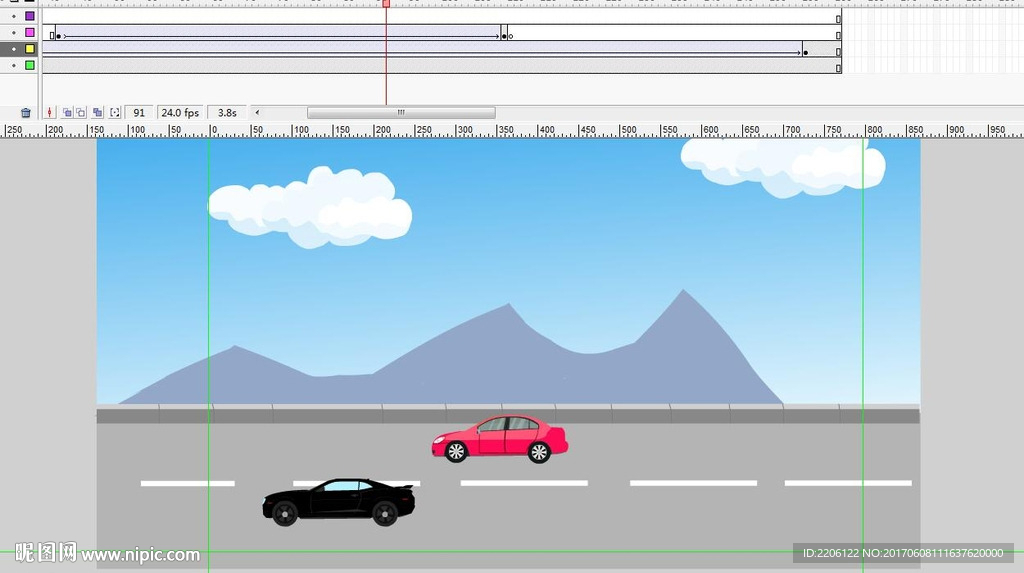Open the Modify Markers bracket icon
1024x573 pixels.
tap(115, 112)
